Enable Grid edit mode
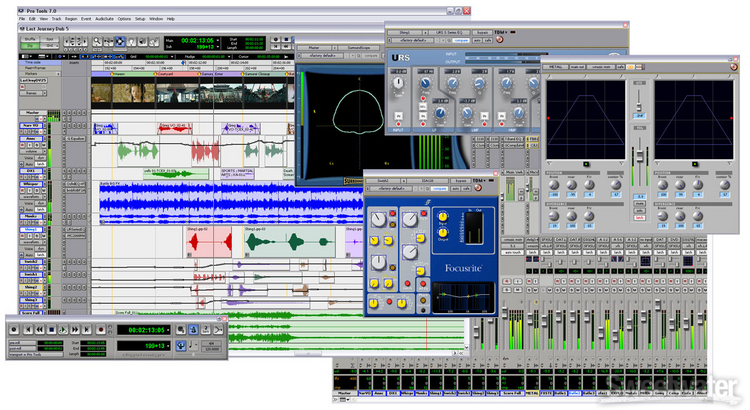The image size is (750, 410). [x=49, y=45]
